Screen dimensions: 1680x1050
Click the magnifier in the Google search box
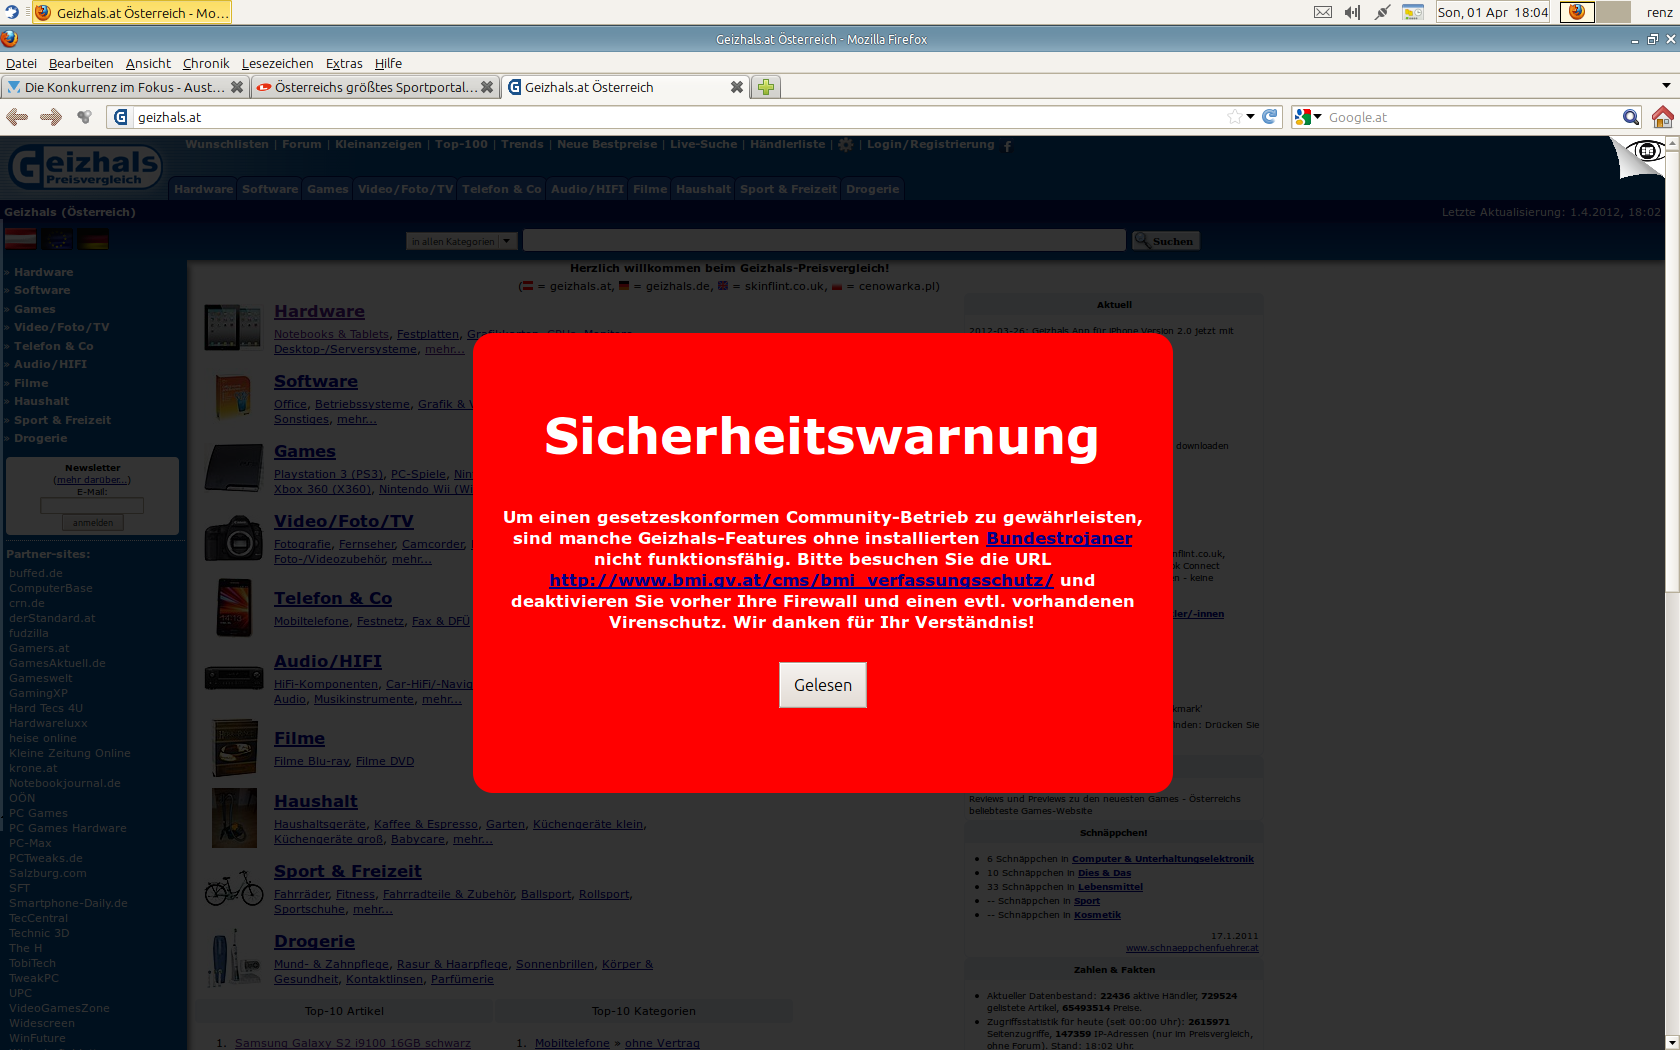coord(1631,117)
